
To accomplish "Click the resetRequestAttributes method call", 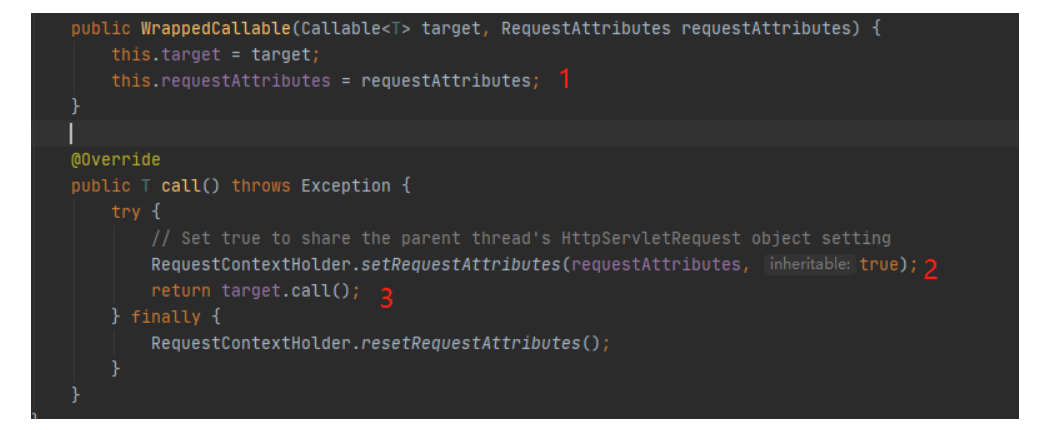I will click(470, 343).
